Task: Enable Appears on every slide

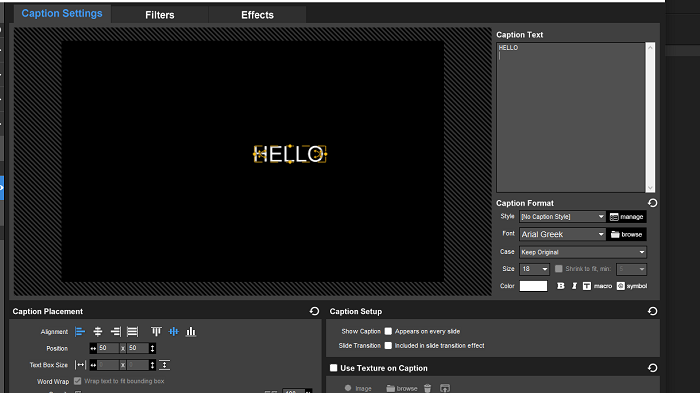Action: pyautogui.click(x=388, y=331)
